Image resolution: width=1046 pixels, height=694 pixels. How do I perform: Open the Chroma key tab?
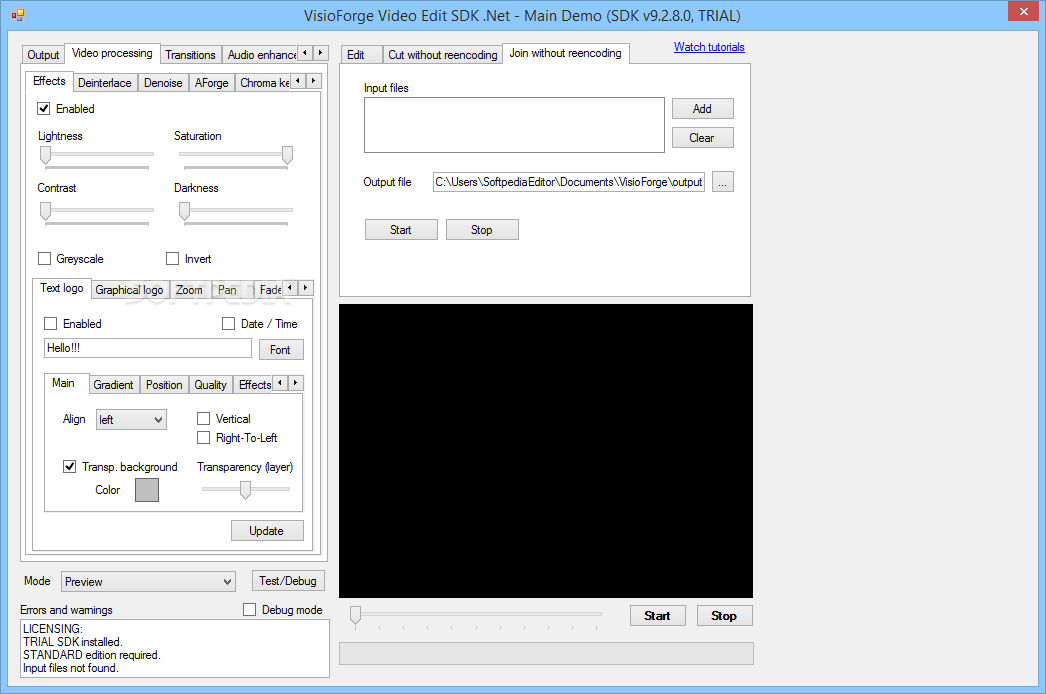click(x=264, y=83)
